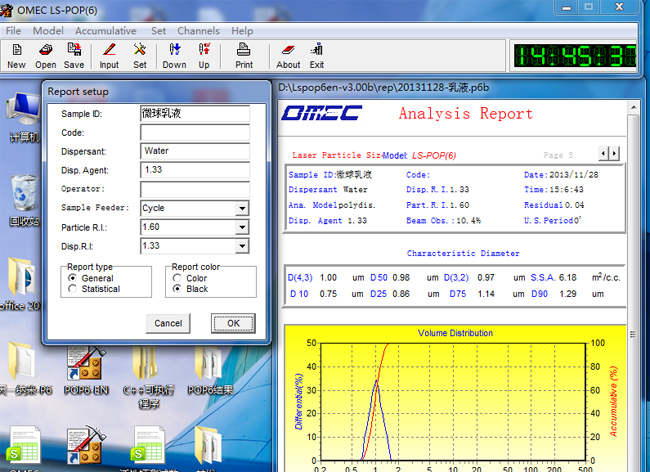This screenshot has height=472, width=650.
Task: Click the OMEC app icon in title bar
Action: 6,10
